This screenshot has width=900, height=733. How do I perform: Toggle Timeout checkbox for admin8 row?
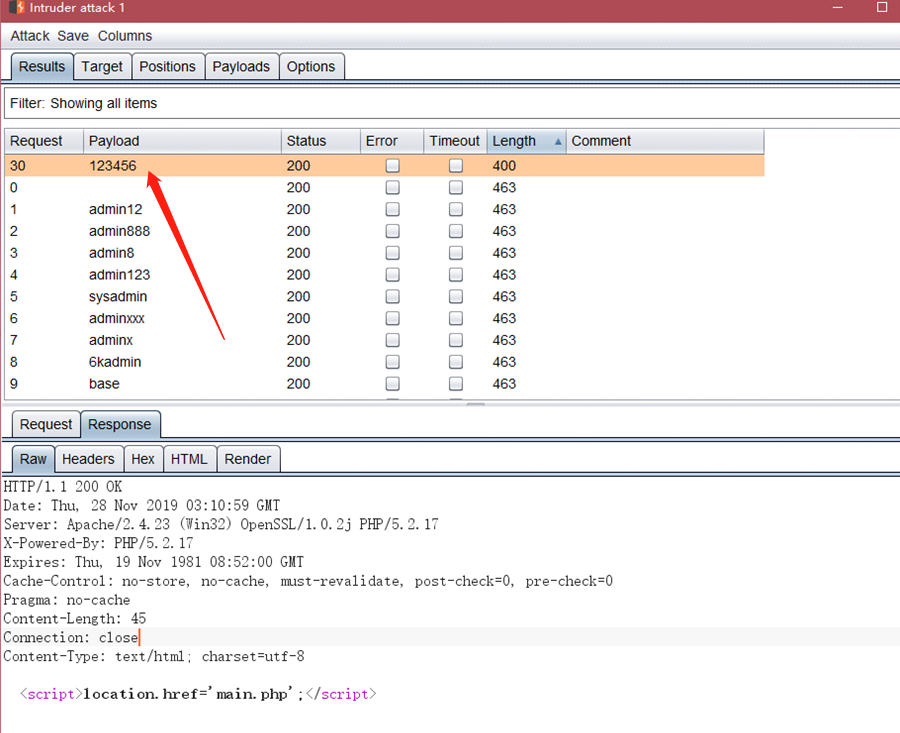[456, 253]
